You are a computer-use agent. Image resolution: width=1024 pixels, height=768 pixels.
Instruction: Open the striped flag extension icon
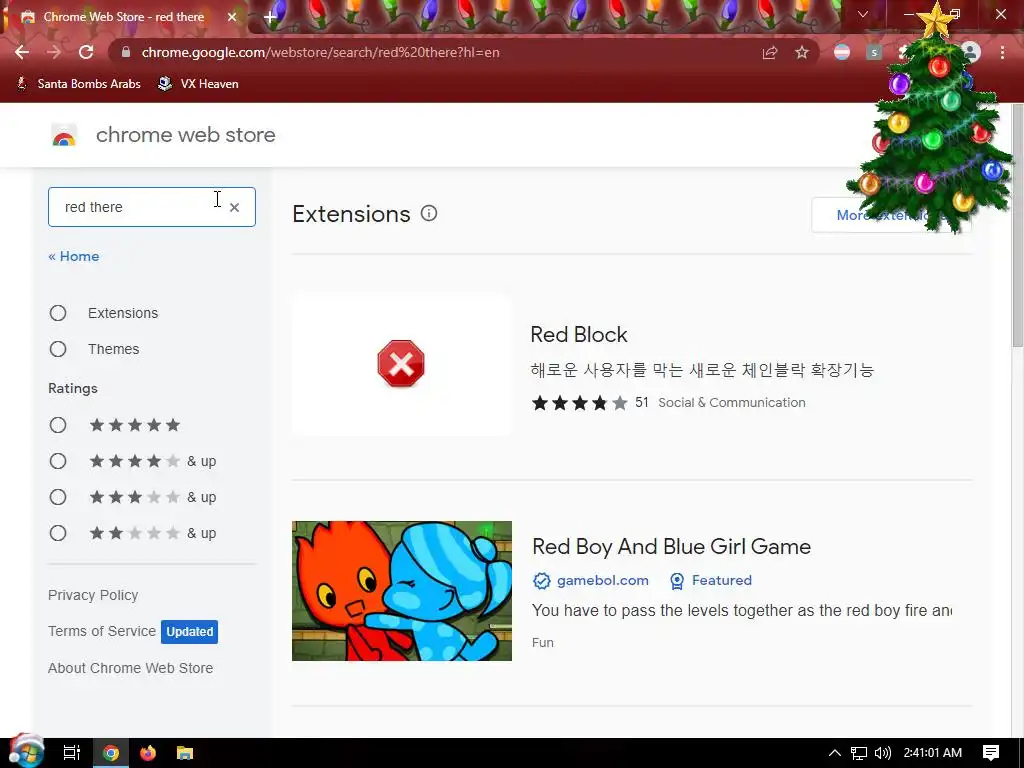(x=842, y=52)
